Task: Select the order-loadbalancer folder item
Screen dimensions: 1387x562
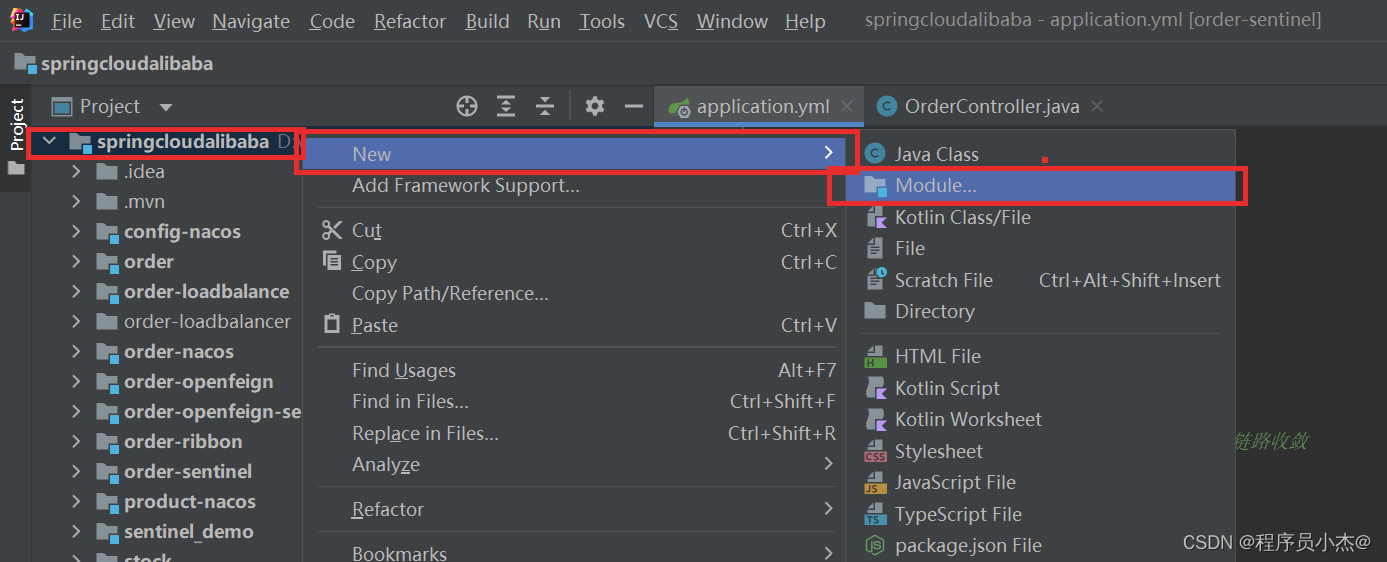Action: (x=207, y=322)
